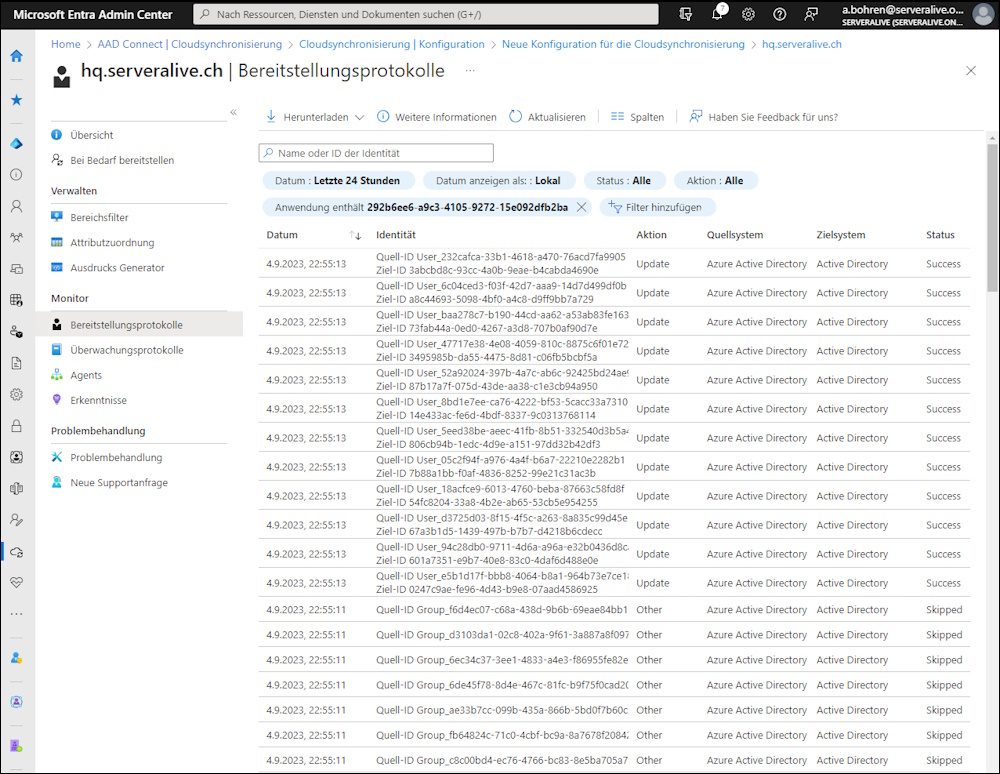Open the Datum: Letzte 24 Stunden filter
Image resolution: width=1000 pixels, height=774 pixels.
(338, 180)
